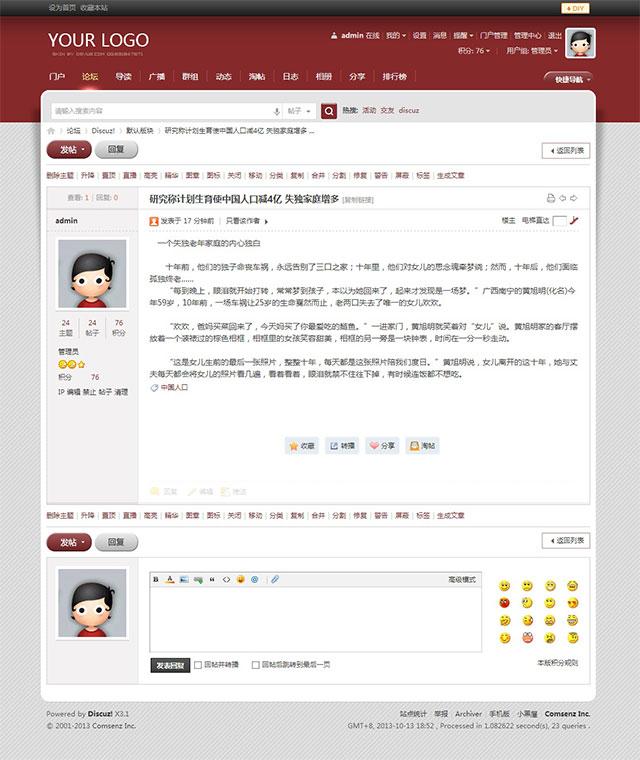Viewport: 640px width, 760px height.
Task: Check the 回帖后跳转到最后一页 option
Action: coord(256,664)
